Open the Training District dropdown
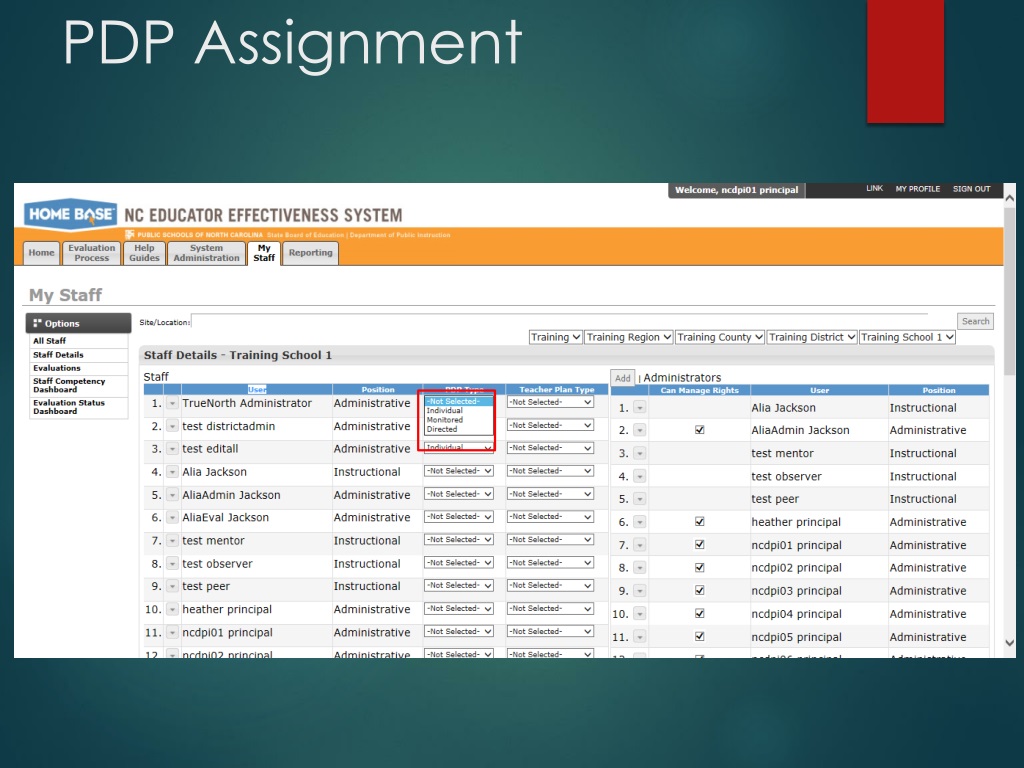 tap(812, 338)
